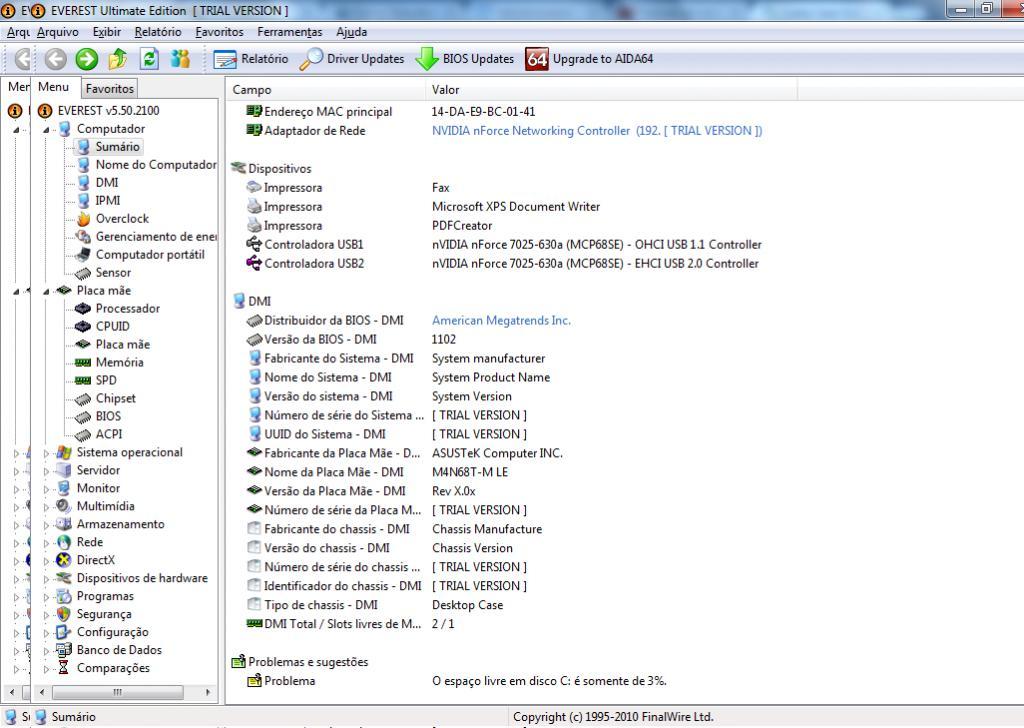Expand the Multimídia node
The height and width of the screenshot is (728, 1024).
(x=46, y=507)
